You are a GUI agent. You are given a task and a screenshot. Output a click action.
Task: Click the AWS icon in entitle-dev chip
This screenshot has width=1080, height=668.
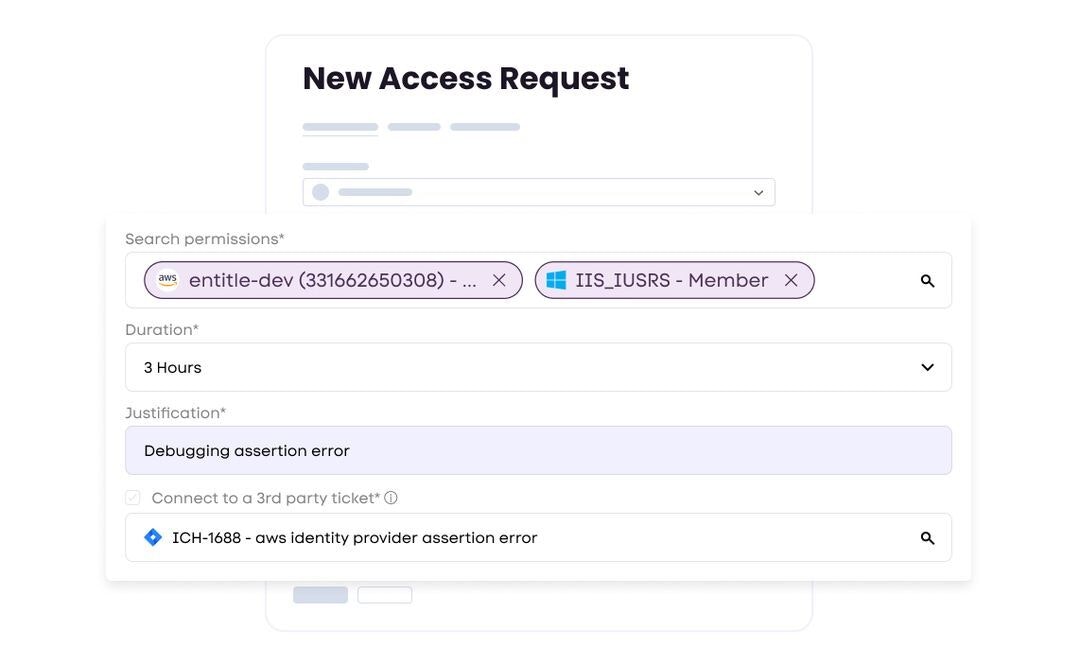coord(167,281)
